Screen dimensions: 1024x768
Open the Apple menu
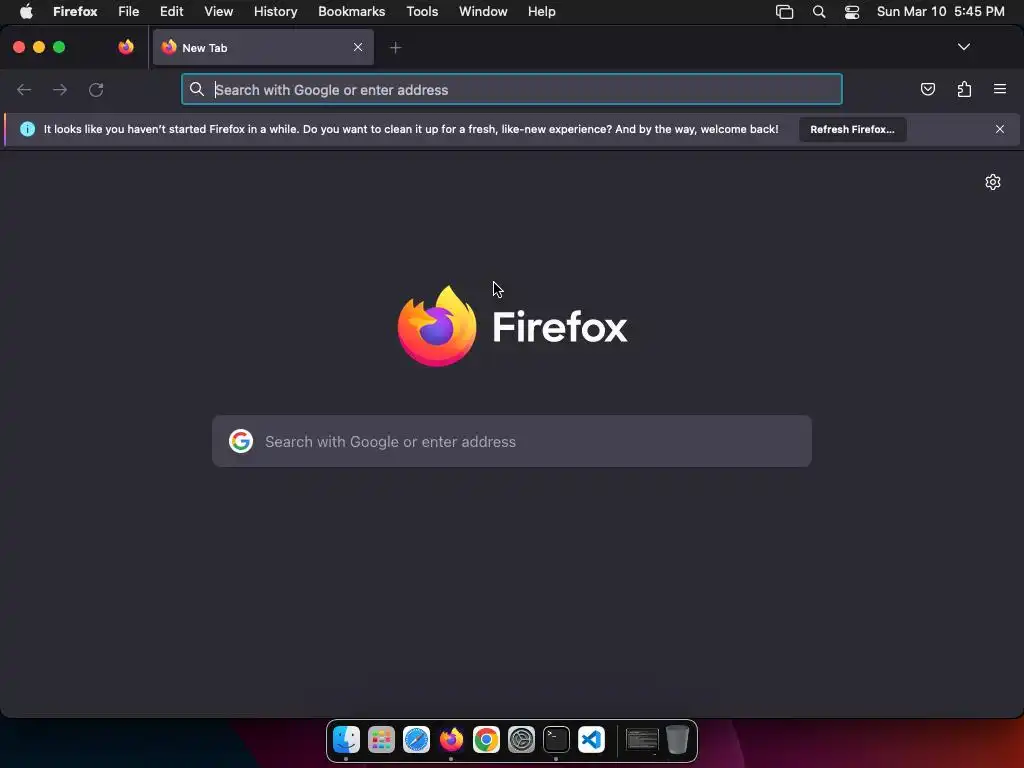click(x=26, y=12)
